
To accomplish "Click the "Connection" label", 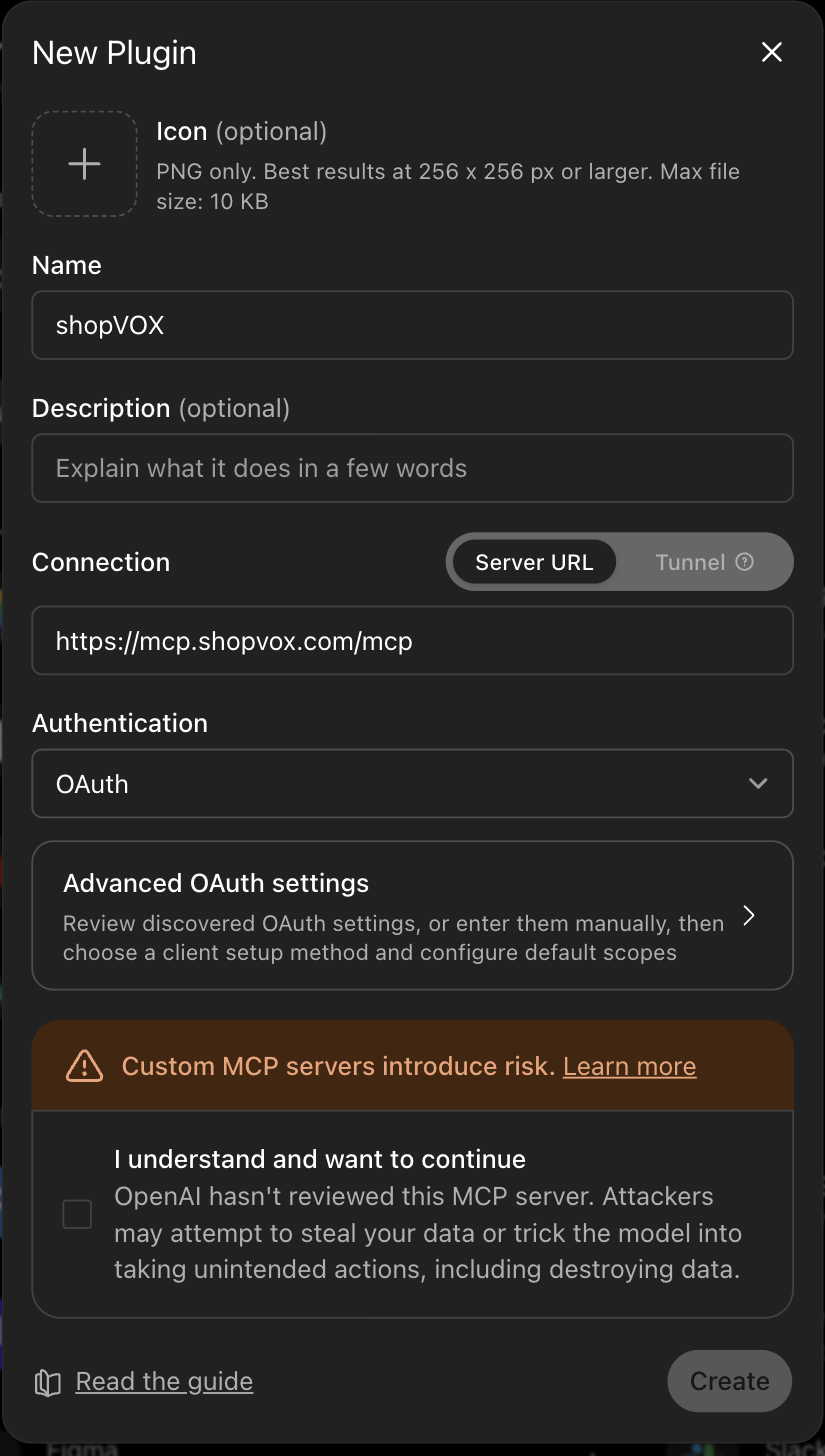I will click(x=101, y=562).
